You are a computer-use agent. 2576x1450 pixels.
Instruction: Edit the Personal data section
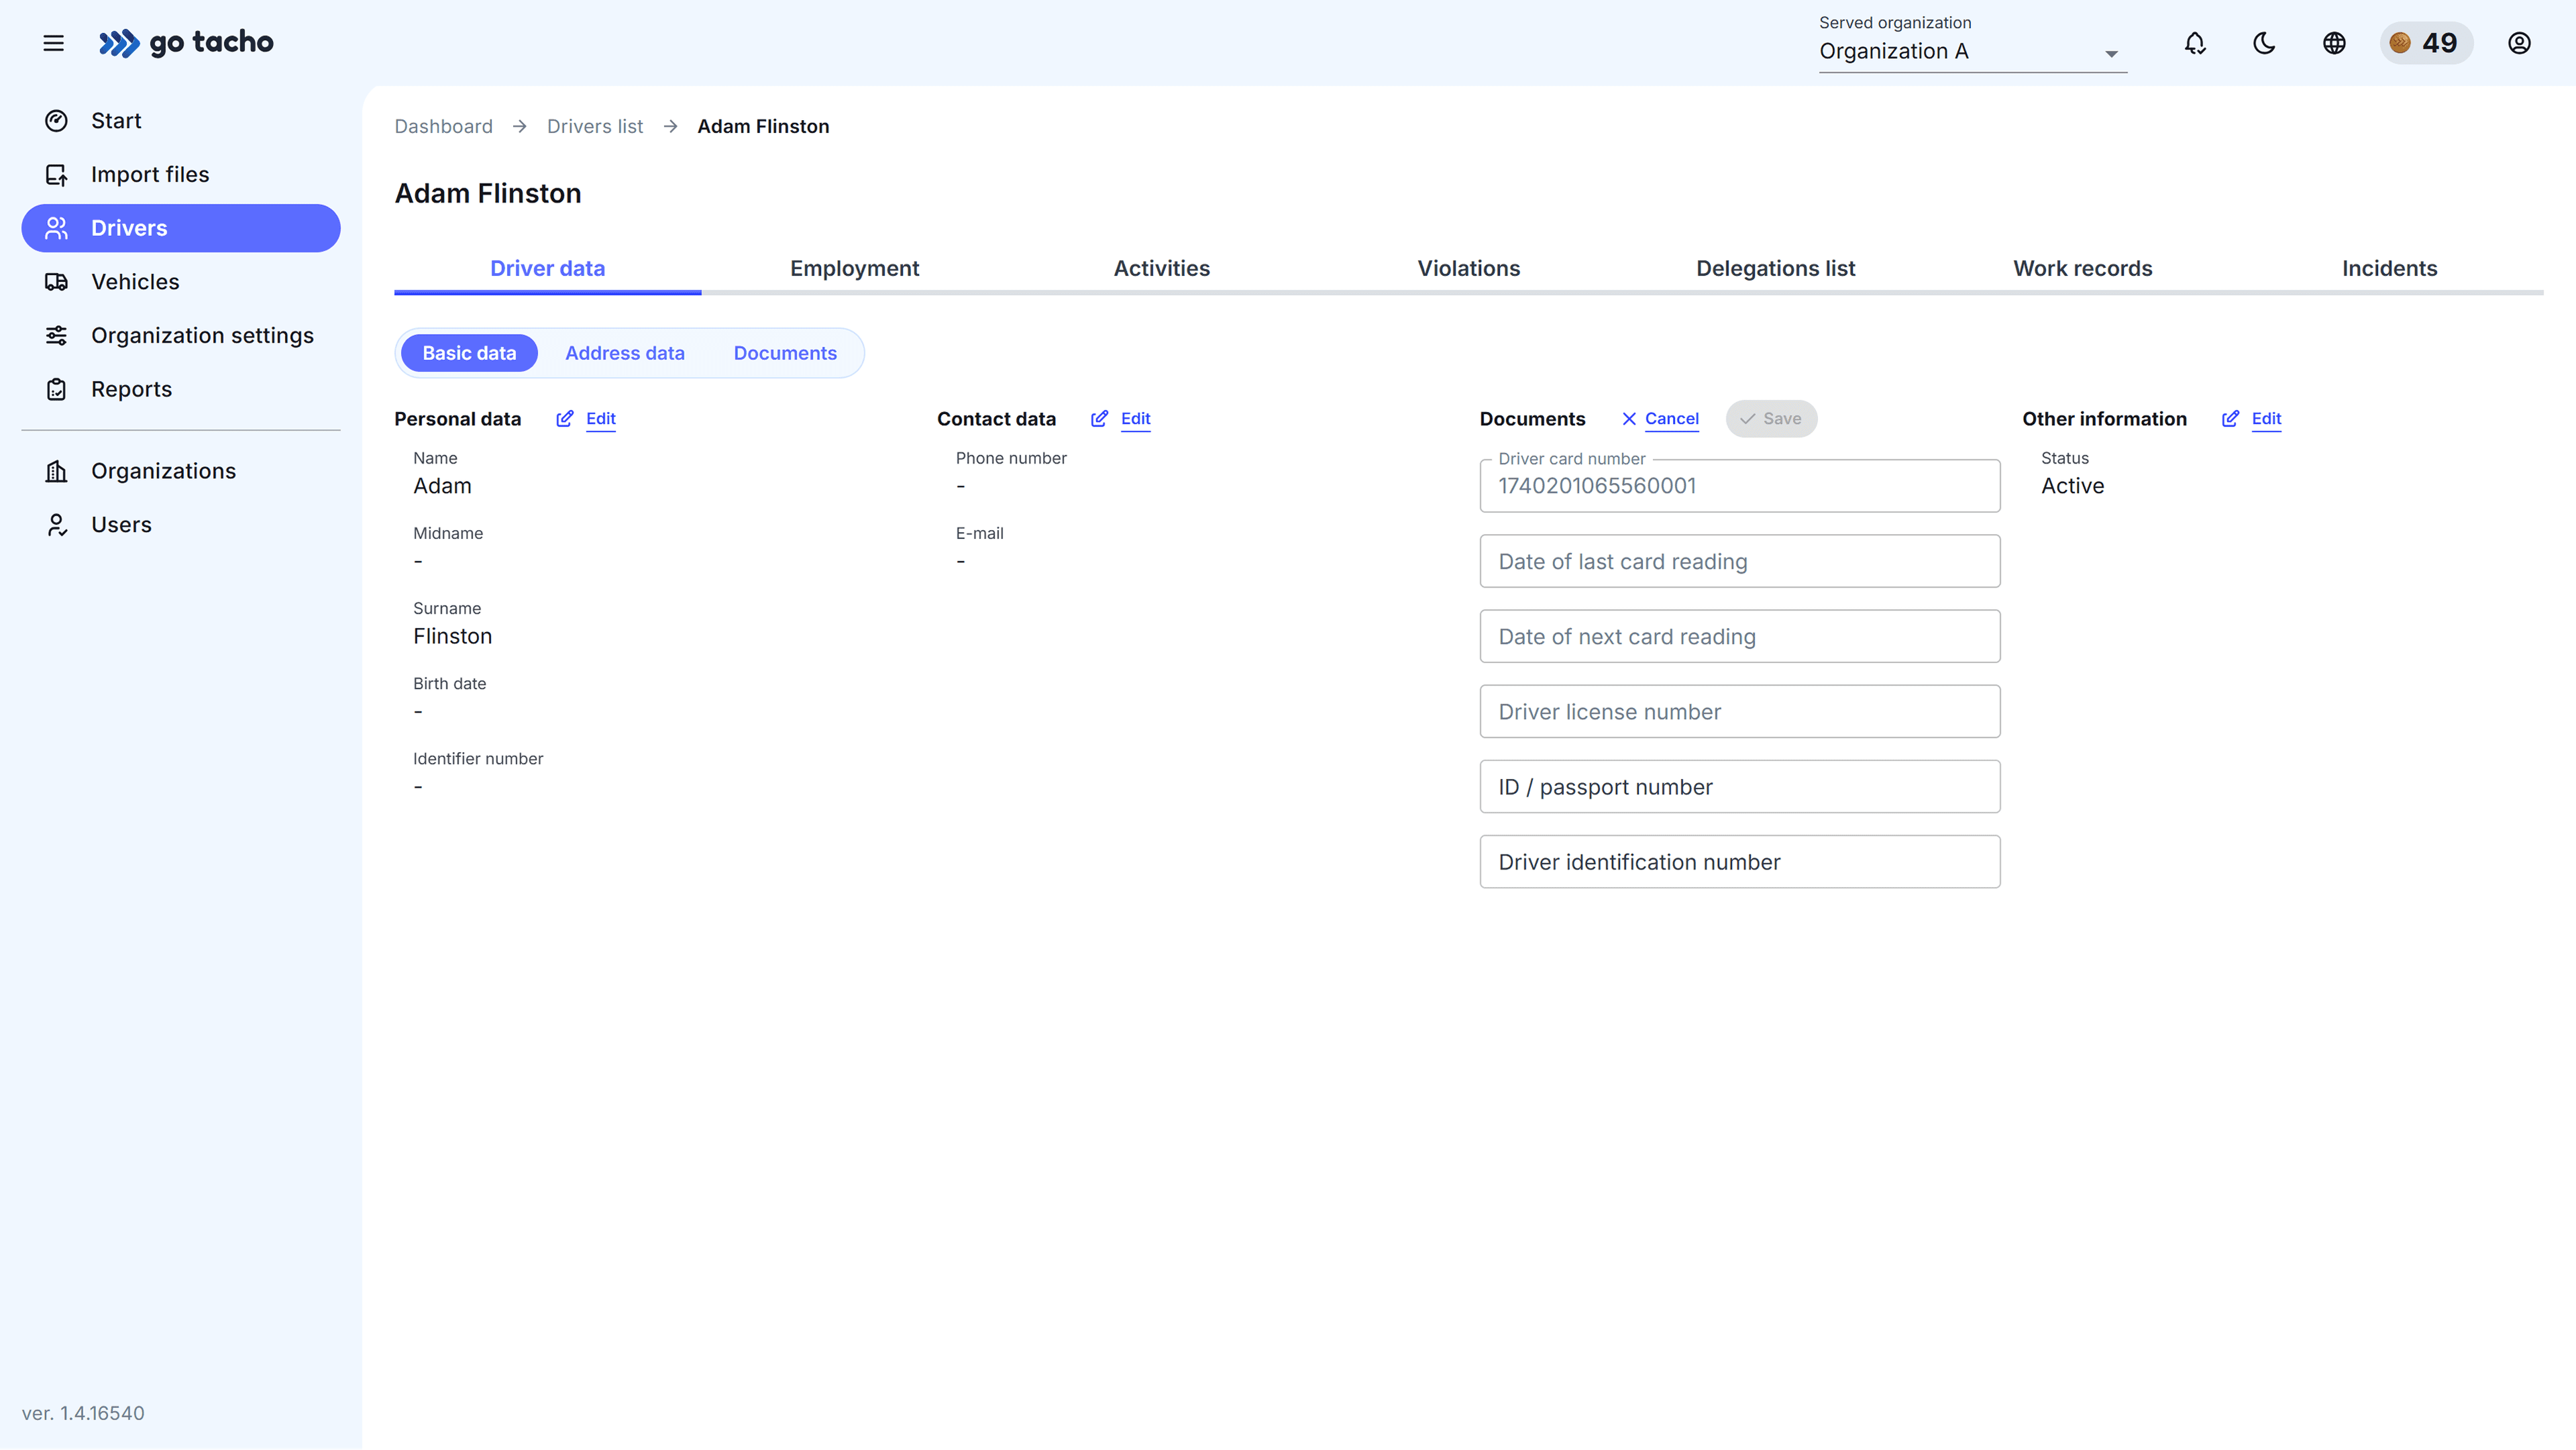click(x=599, y=419)
